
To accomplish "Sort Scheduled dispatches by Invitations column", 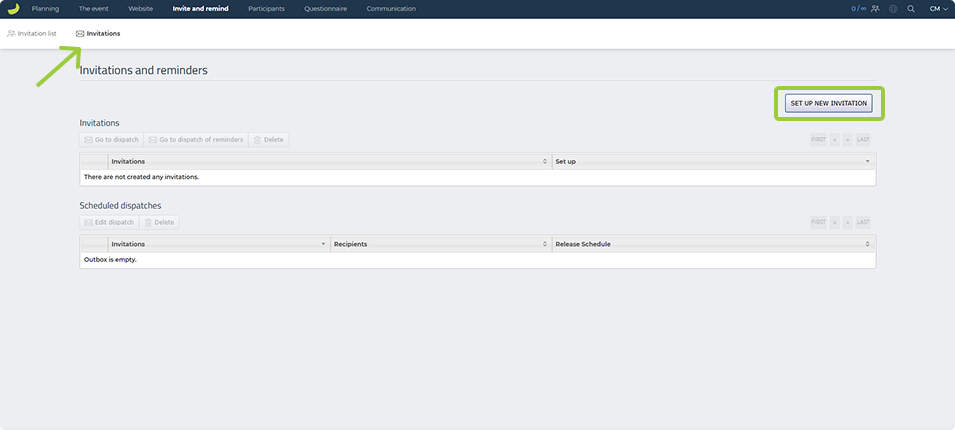I will [x=323, y=244].
